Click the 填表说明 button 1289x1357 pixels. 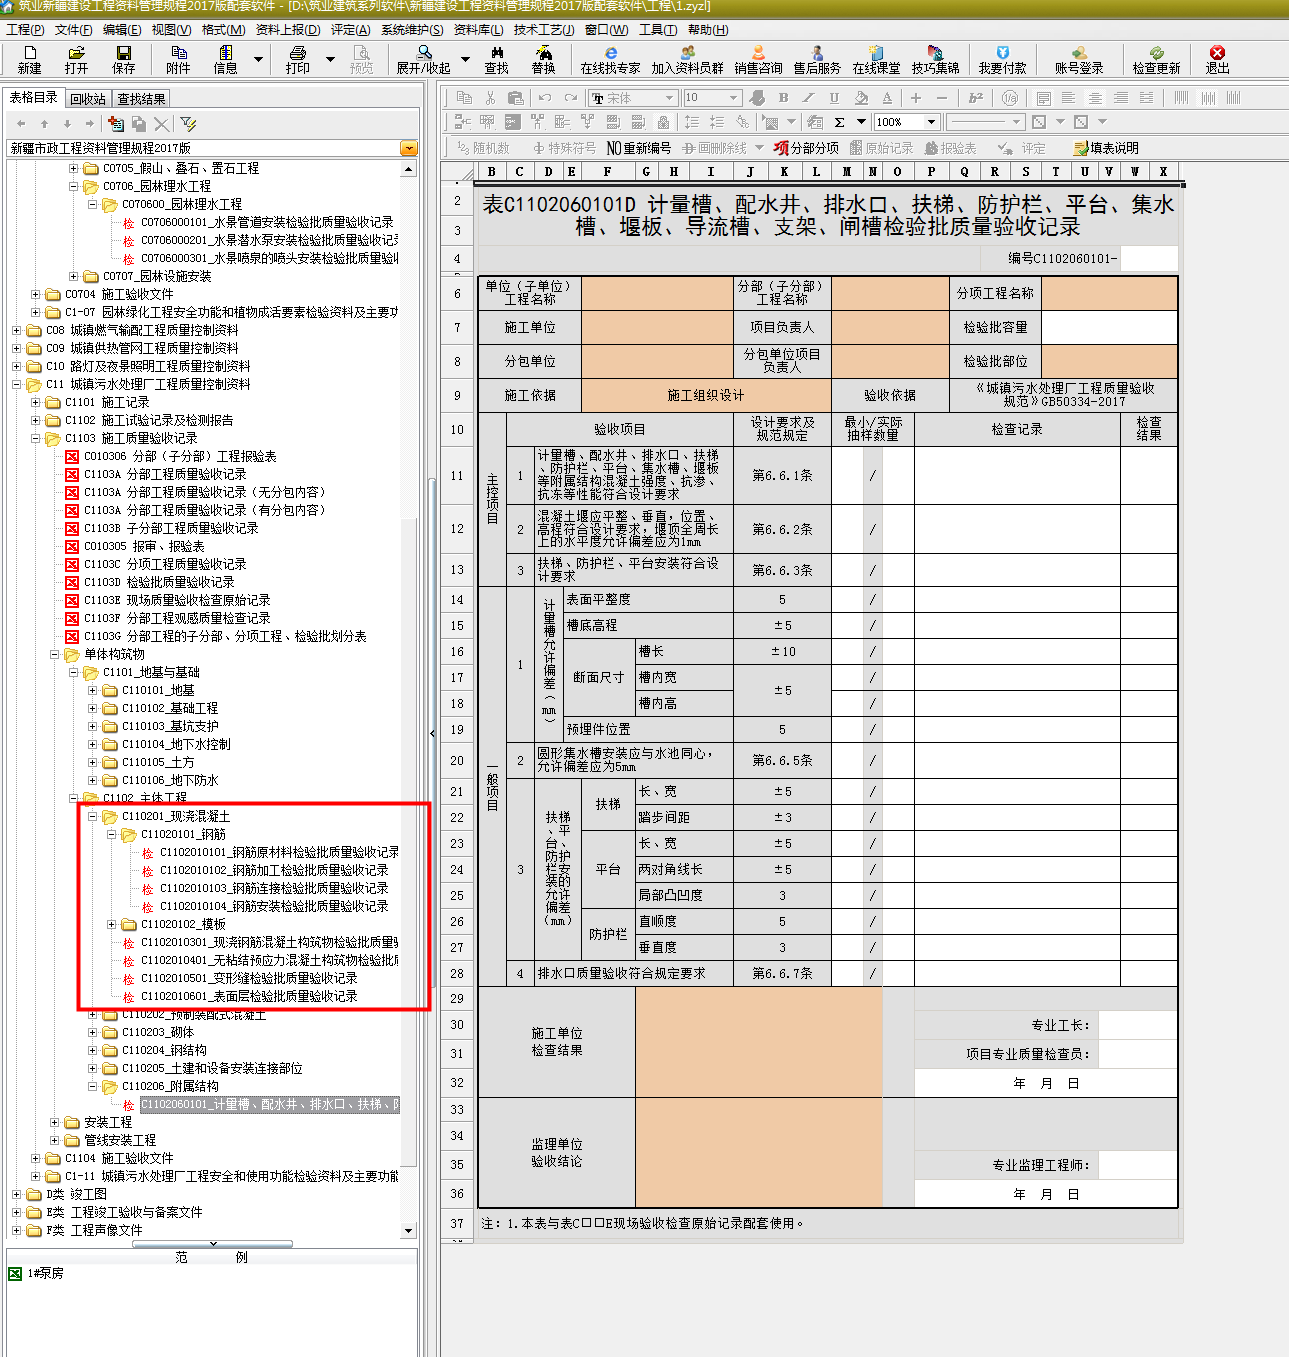[1105, 148]
